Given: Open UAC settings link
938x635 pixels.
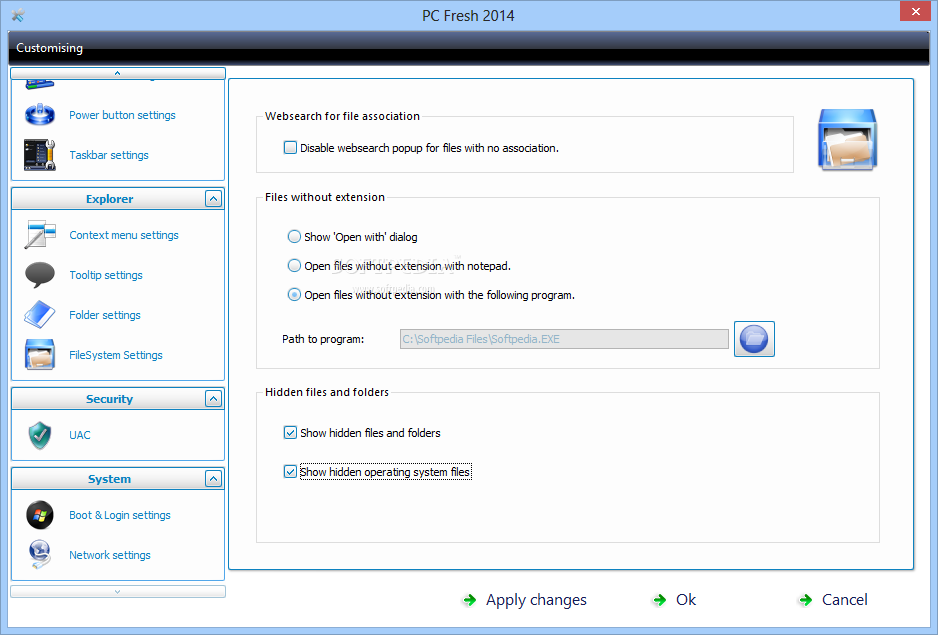Looking at the screenshot, I should click(80, 435).
